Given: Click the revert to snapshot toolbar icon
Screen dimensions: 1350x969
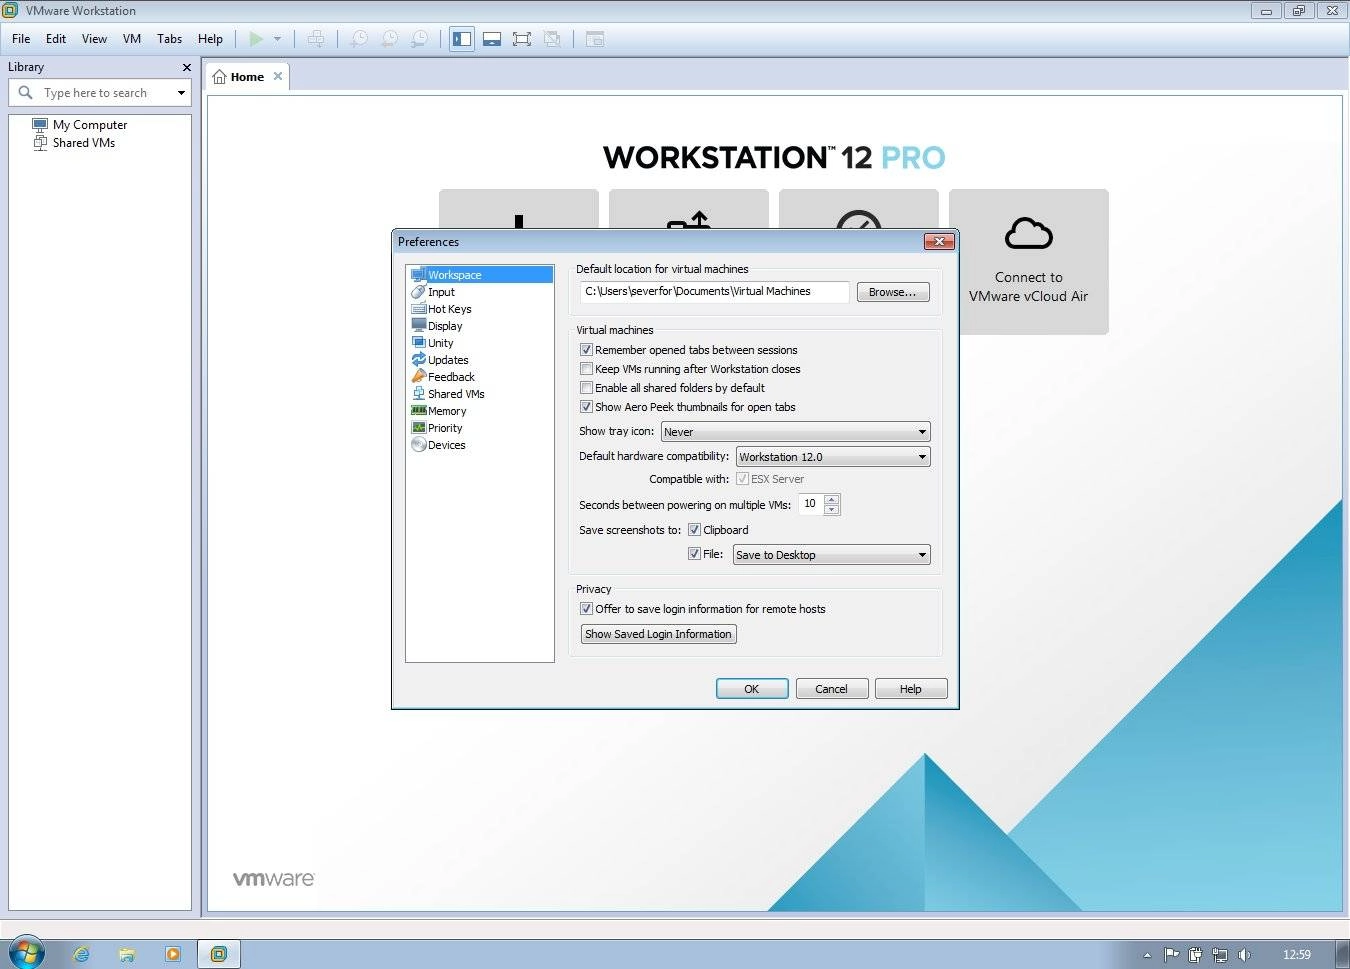Looking at the screenshot, I should pos(390,39).
